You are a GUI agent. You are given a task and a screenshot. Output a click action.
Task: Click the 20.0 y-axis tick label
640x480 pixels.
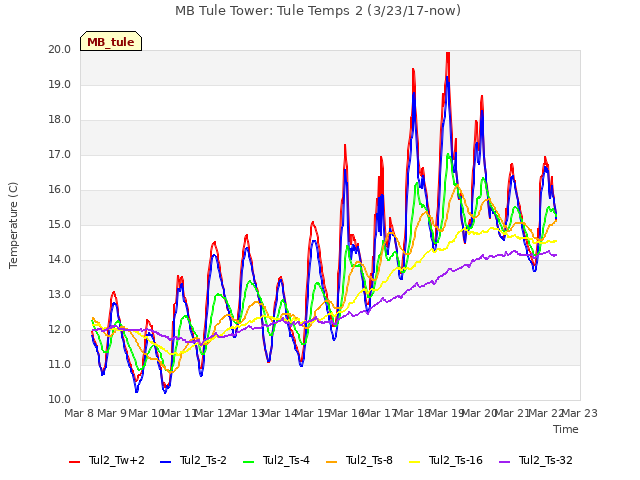pos(60,50)
